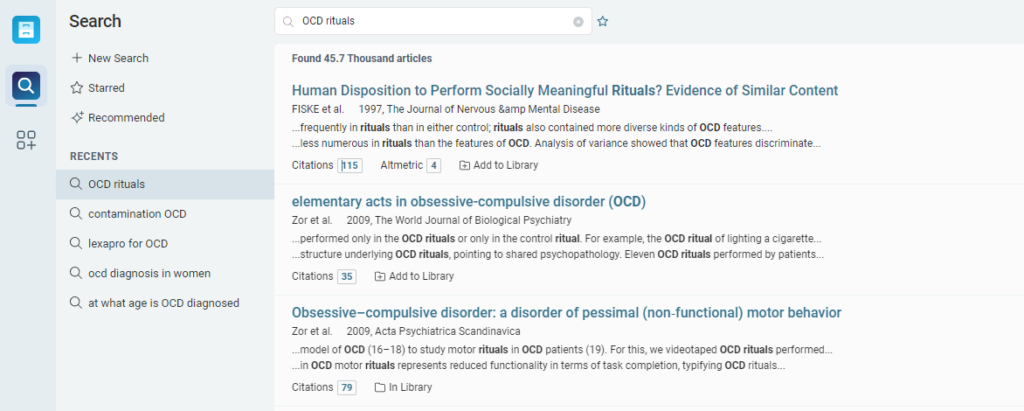Click the Altmetric score 4 badge
The image size is (1024, 411).
click(x=433, y=165)
